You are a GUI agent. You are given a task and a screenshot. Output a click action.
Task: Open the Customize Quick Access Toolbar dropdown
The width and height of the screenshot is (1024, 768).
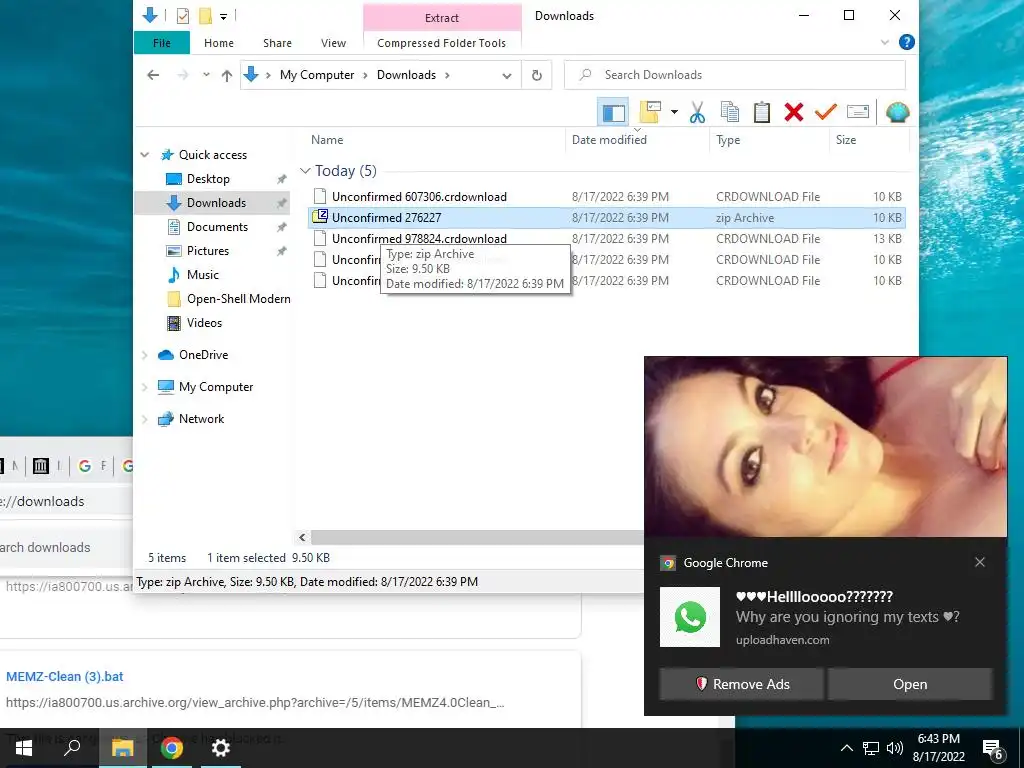tap(223, 16)
